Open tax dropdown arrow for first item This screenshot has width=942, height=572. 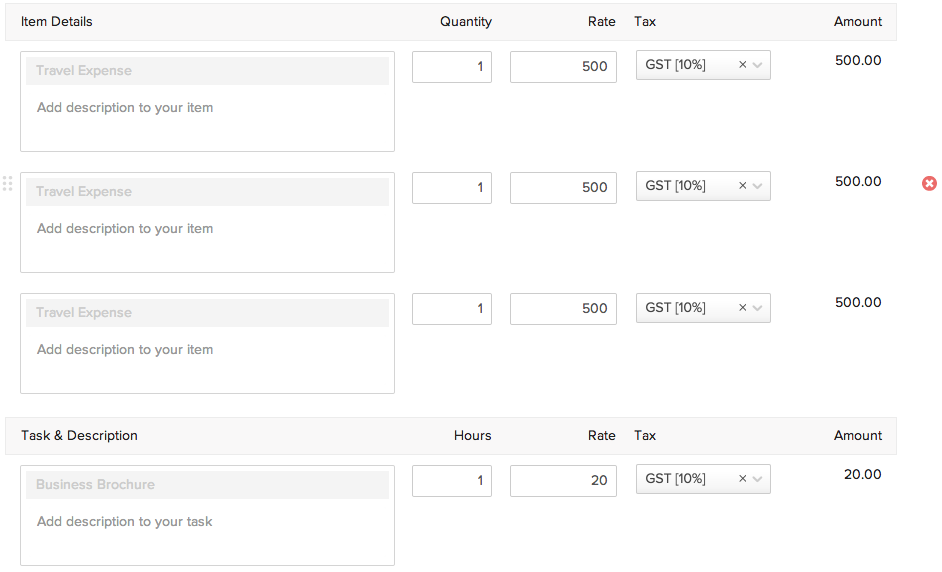(x=758, y=65)
